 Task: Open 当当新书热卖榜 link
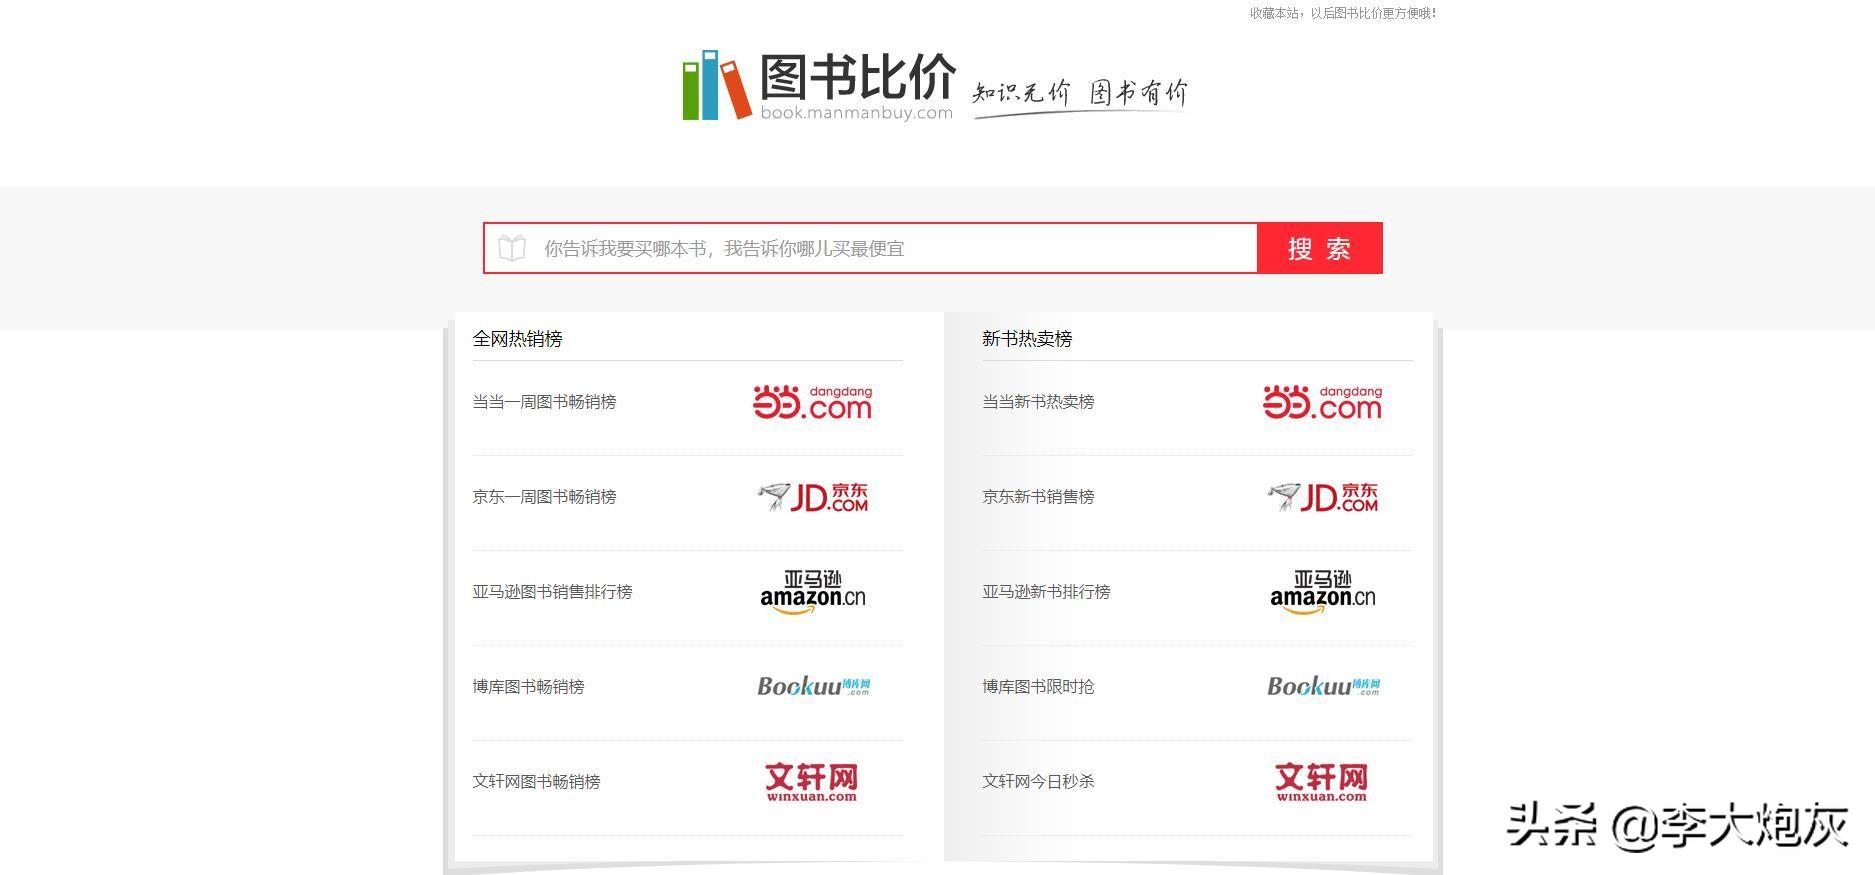(x=1038, y=402)
